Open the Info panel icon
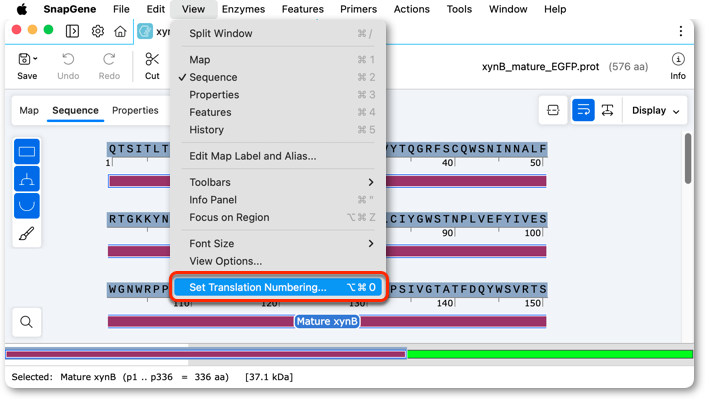 pos(678,59)
